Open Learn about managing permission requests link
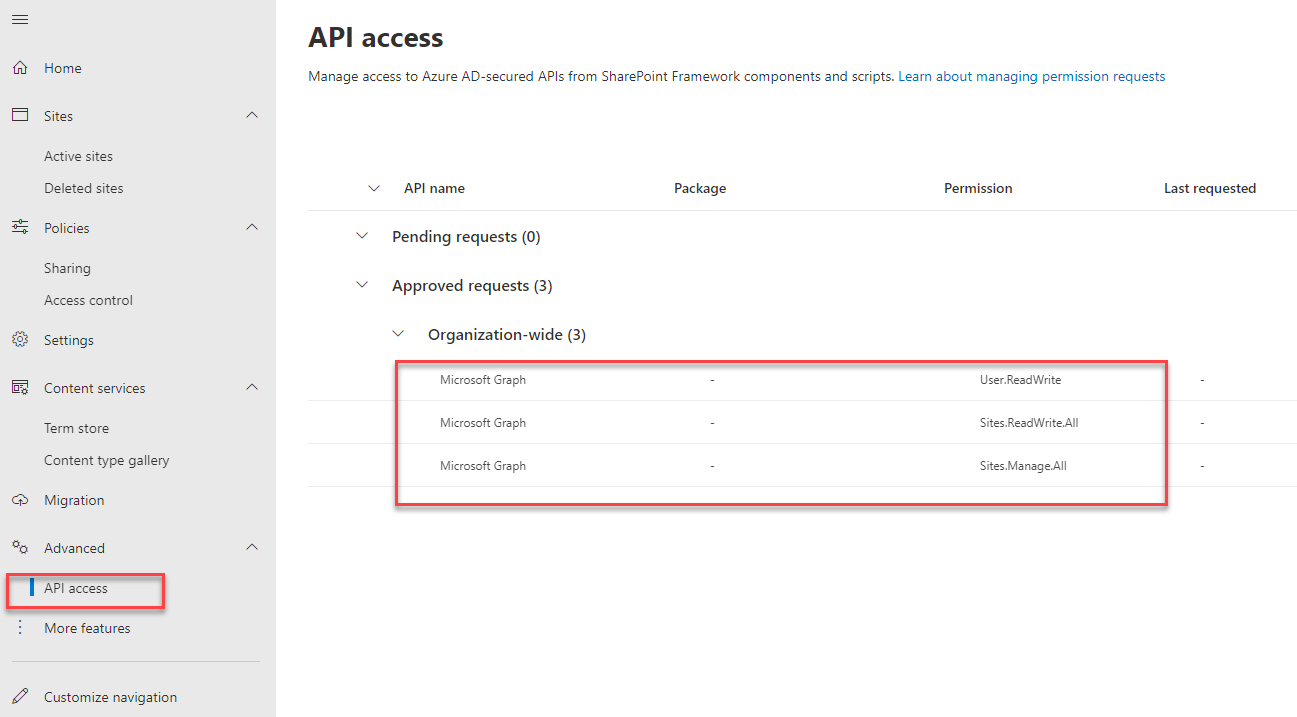Image resolution: width=1297 pixels, height=717 pixels. coord(1031,76)
